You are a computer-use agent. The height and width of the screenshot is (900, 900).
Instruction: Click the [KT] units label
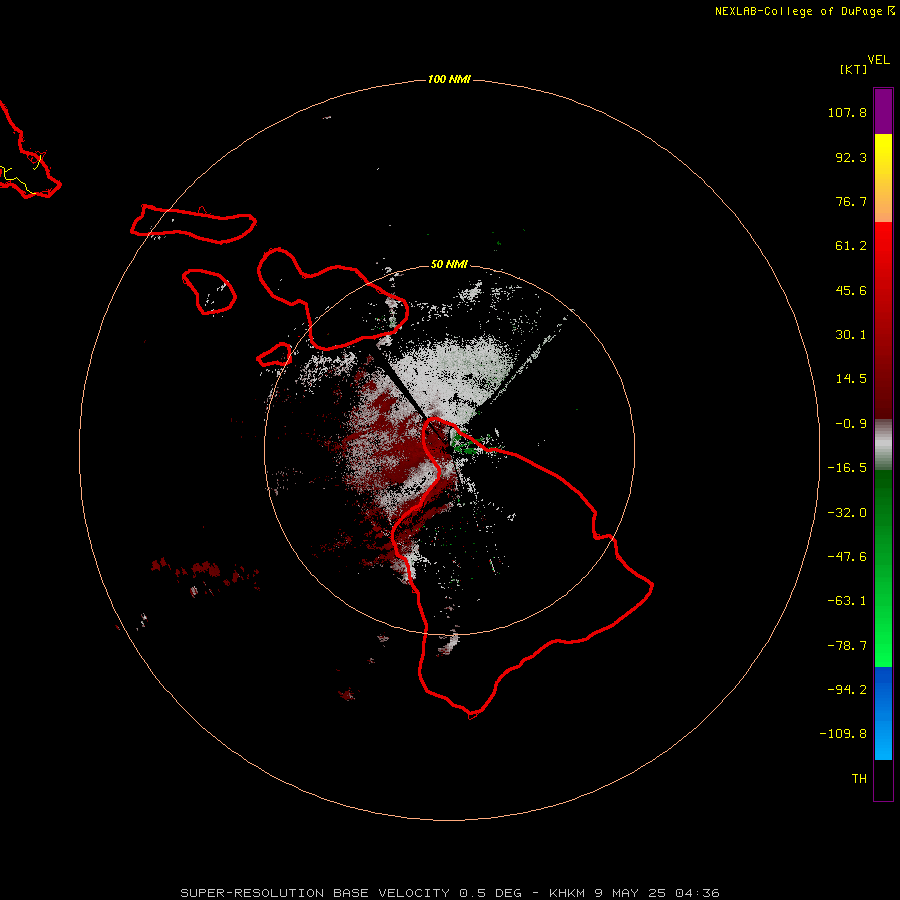click(854, 69)
